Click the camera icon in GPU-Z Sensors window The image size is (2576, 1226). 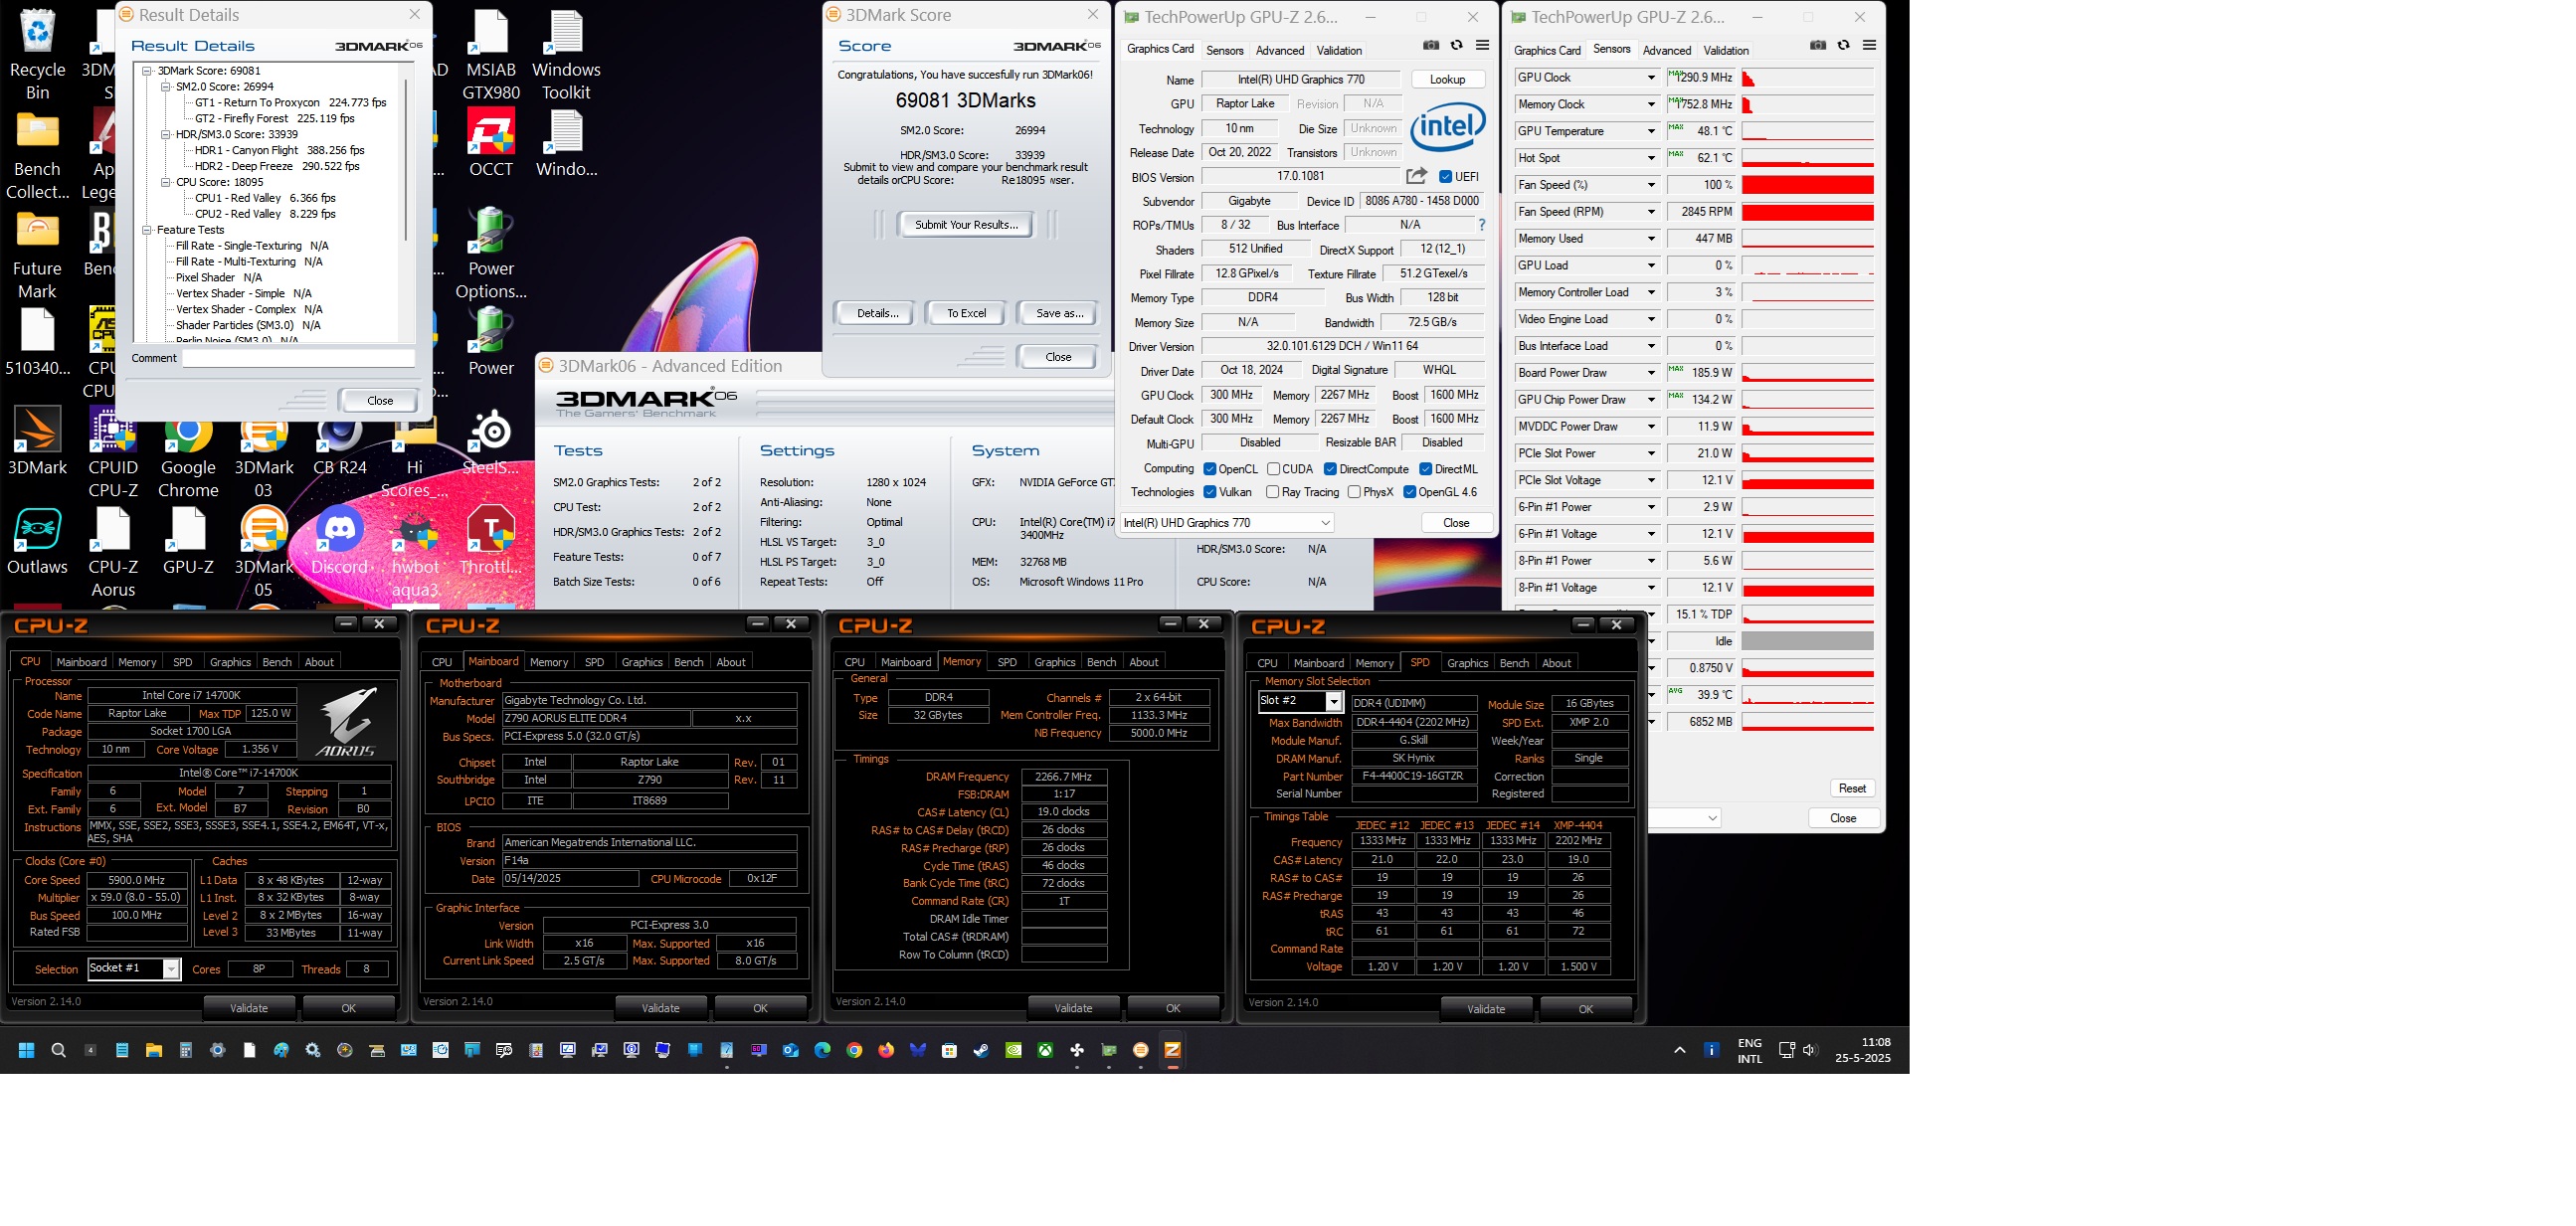(1818, 45)
